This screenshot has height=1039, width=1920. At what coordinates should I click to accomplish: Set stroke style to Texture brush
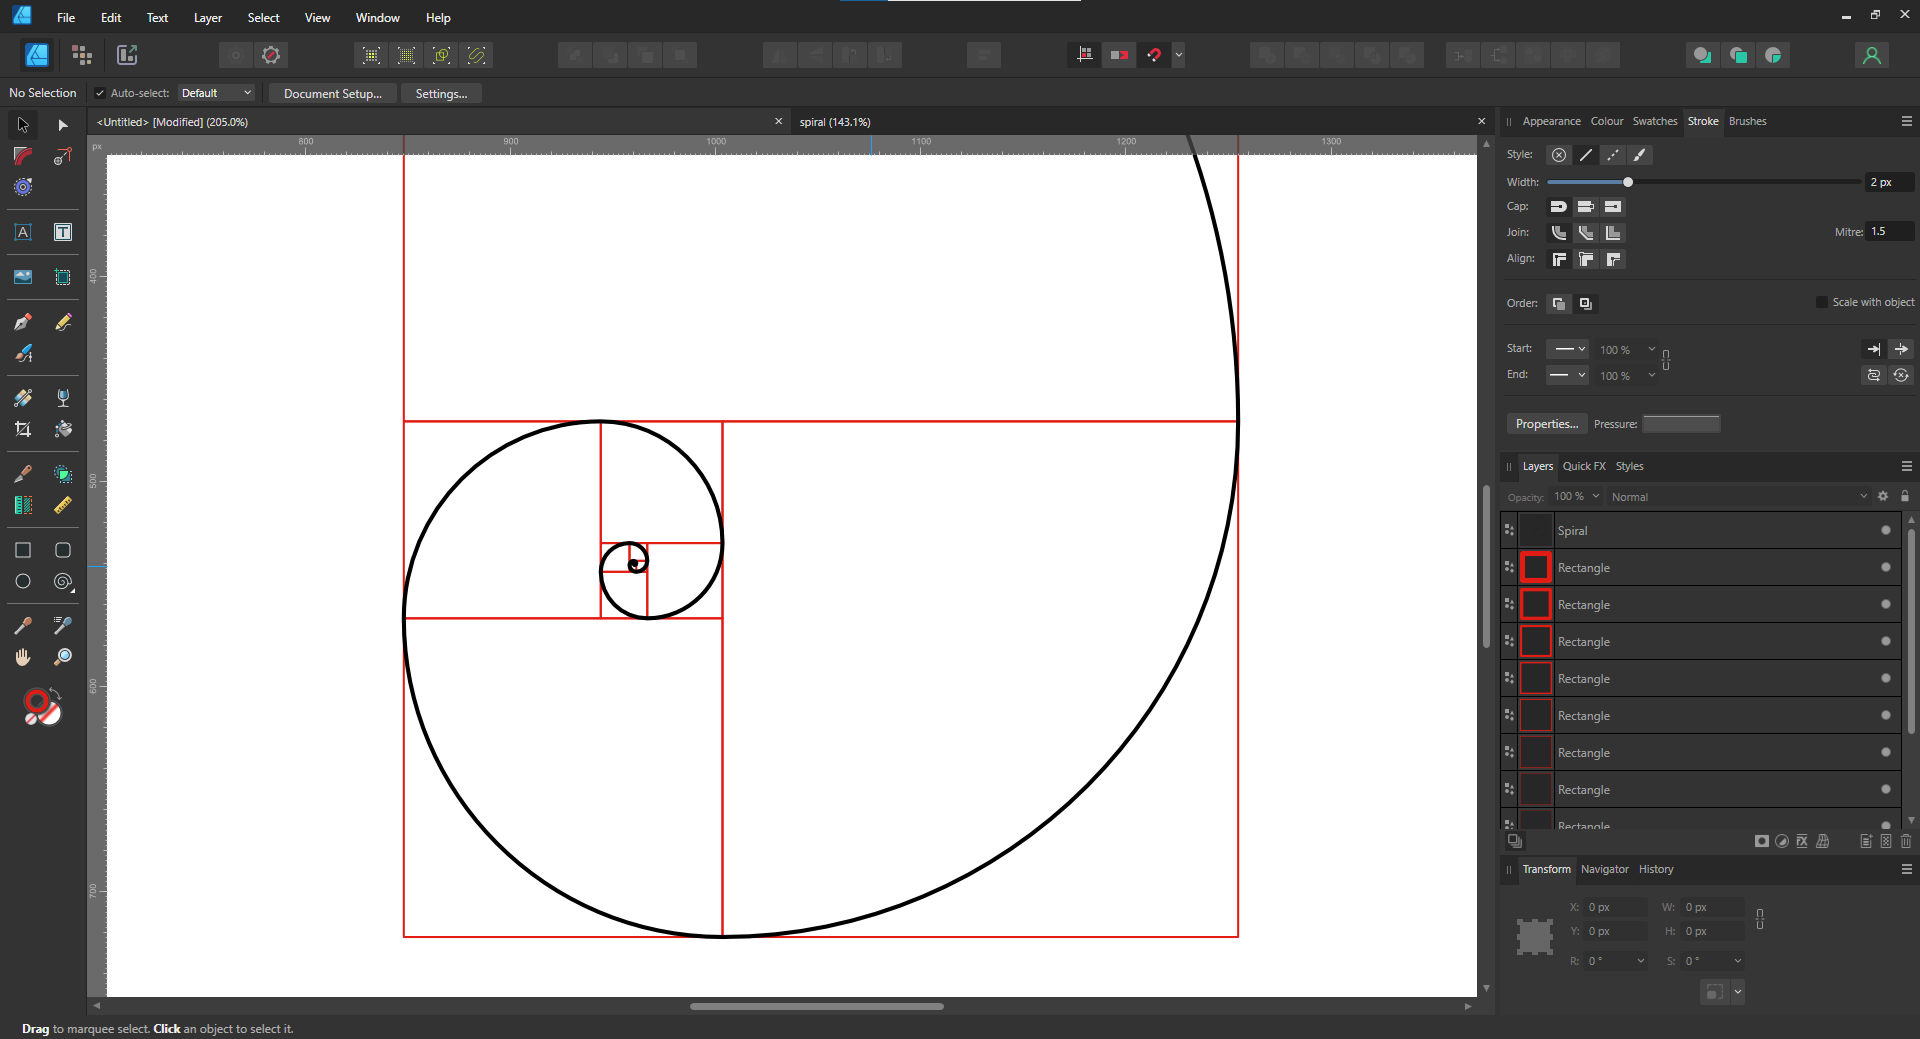click(1640, 155)
